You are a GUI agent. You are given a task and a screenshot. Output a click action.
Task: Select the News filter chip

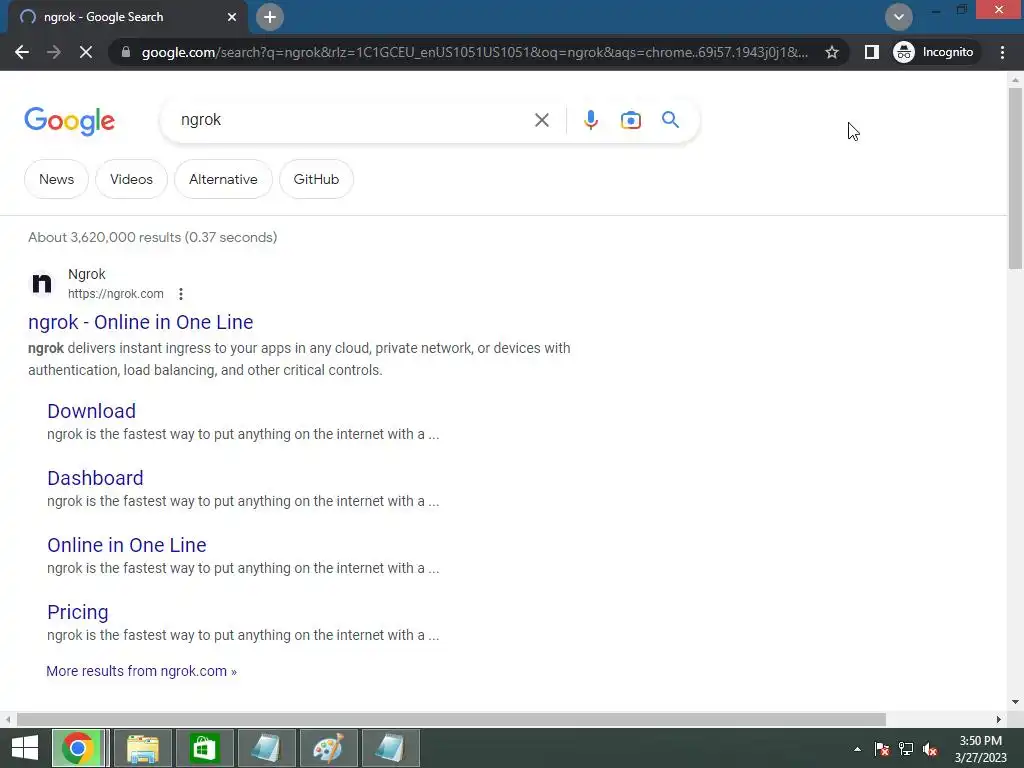[x=56, y=179]
